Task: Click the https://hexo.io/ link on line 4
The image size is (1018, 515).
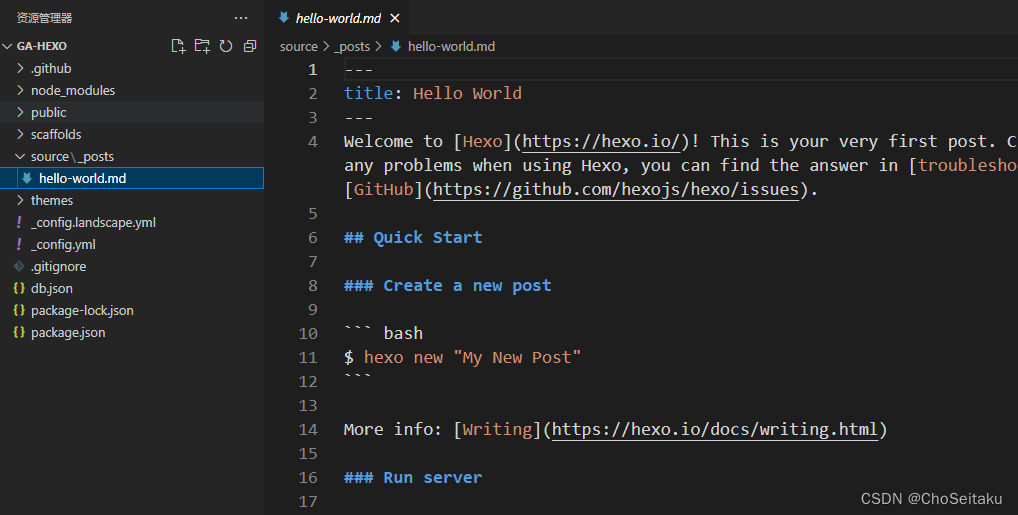Action: pyautogui.click(x=601, y=142)
